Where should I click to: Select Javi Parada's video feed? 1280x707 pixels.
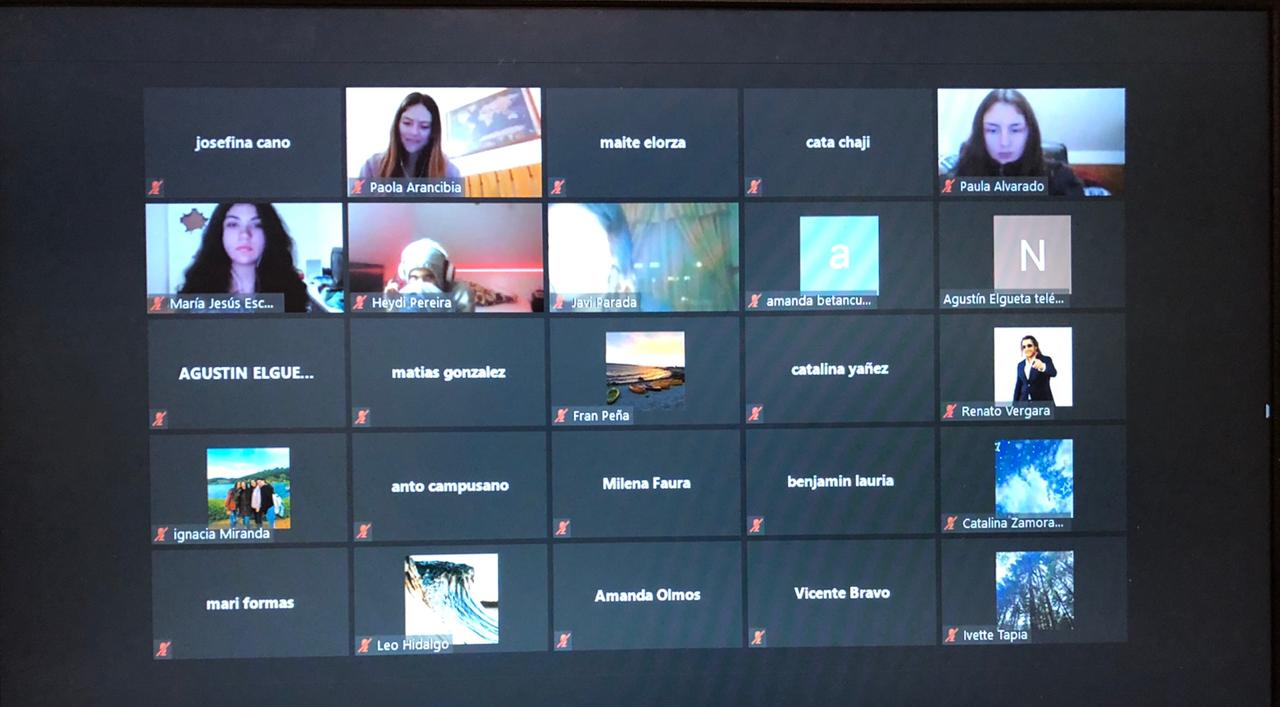tap(642, 250)
